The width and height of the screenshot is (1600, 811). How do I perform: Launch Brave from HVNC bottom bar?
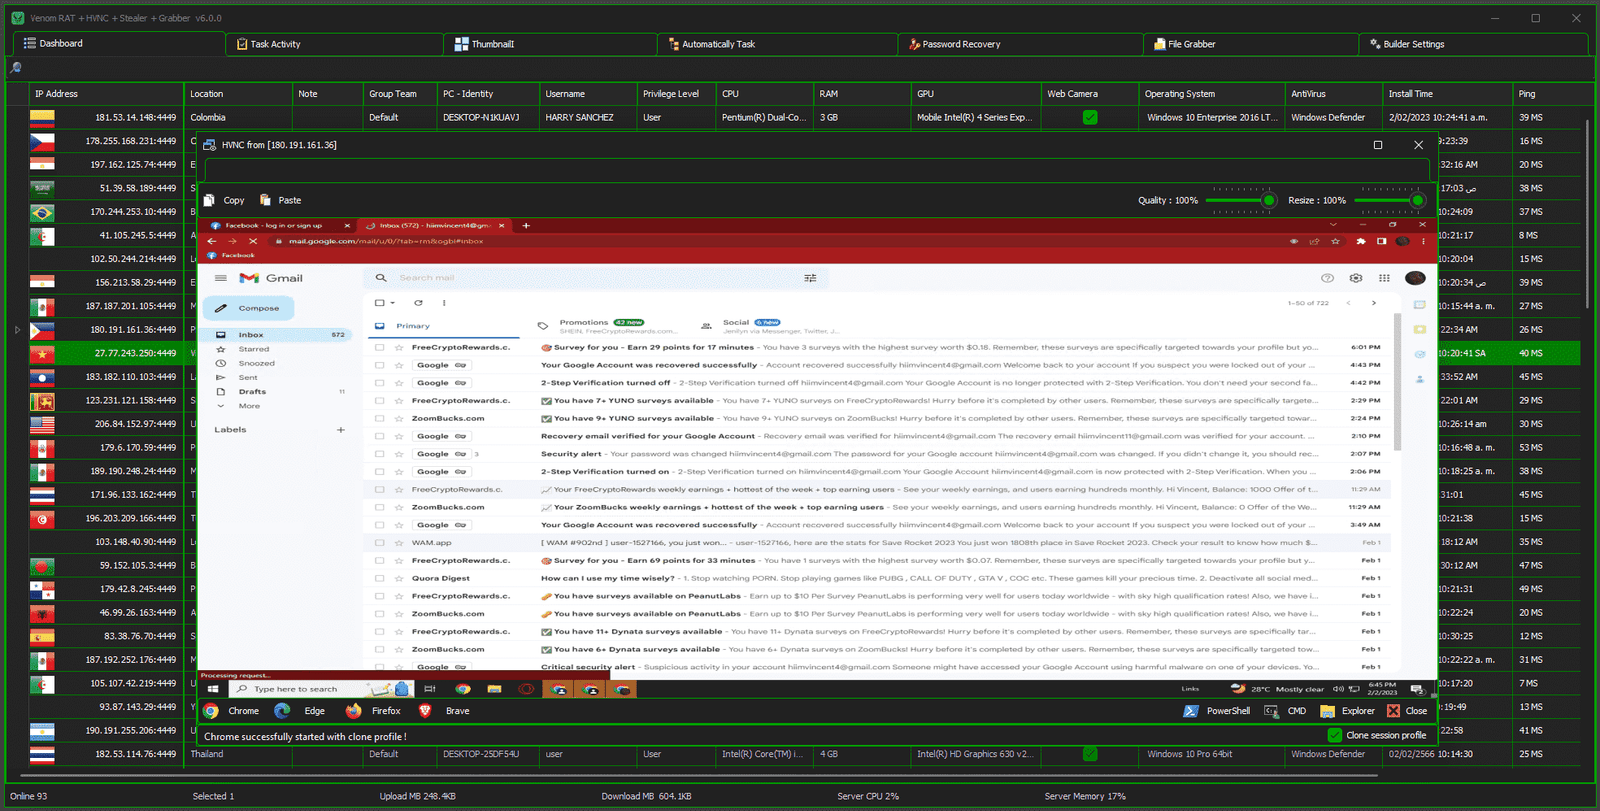443,711
